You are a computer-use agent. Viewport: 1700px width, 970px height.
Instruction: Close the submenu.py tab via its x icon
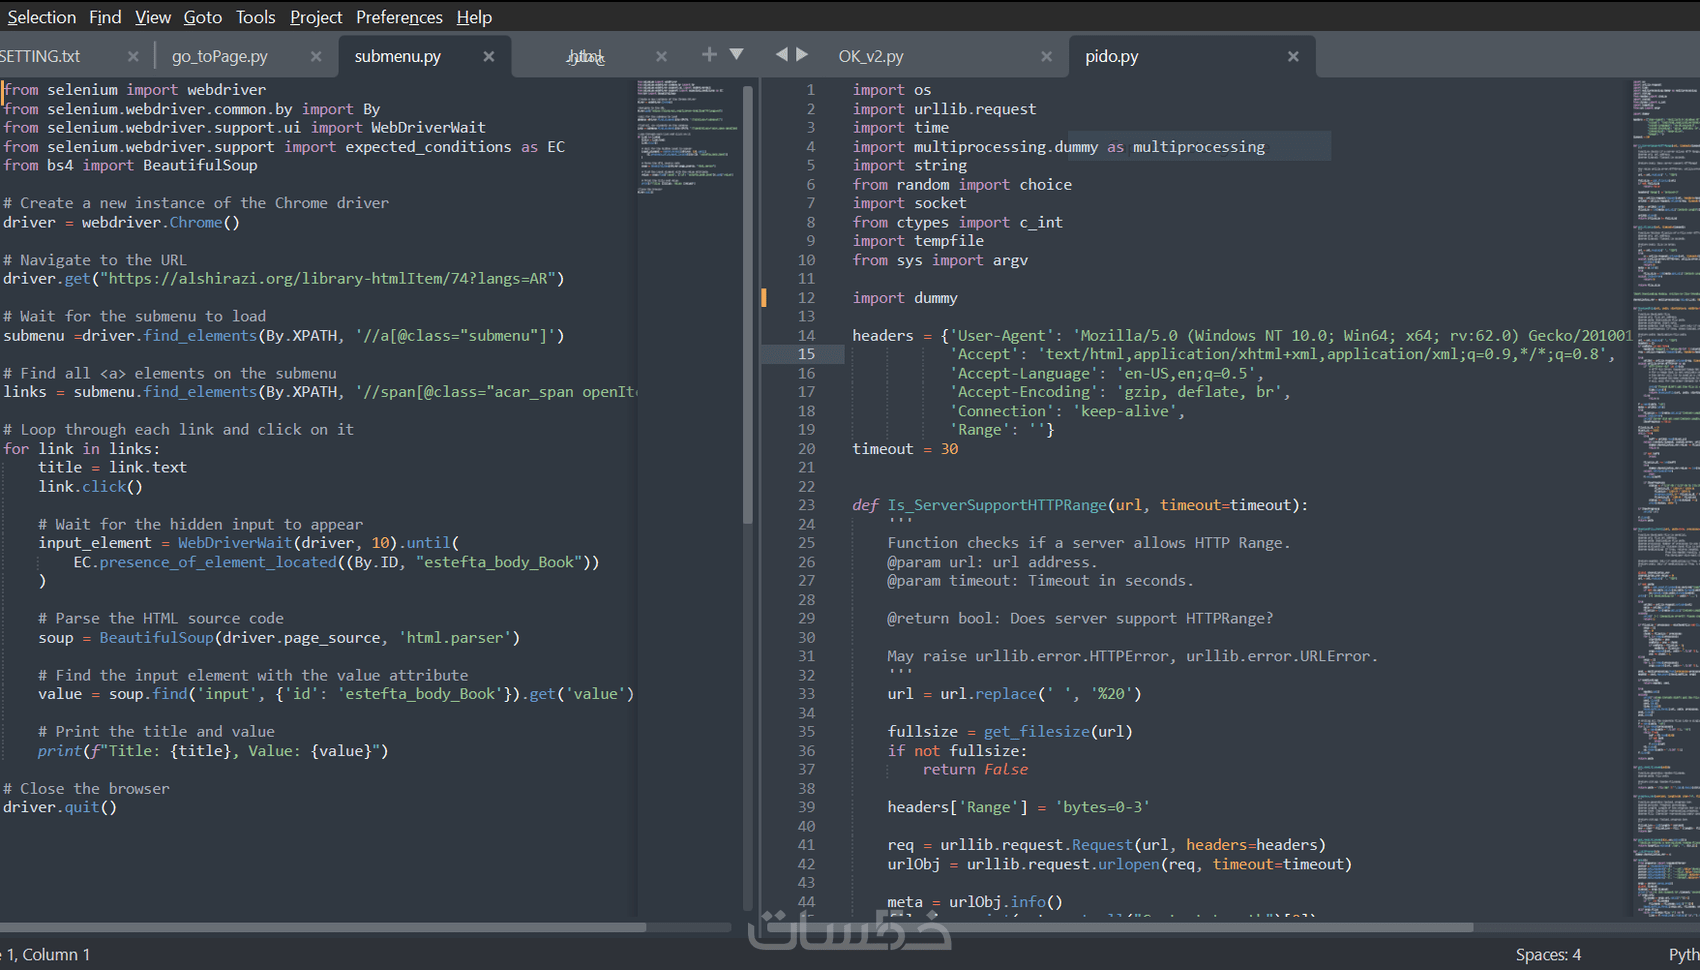click(489, 56)
